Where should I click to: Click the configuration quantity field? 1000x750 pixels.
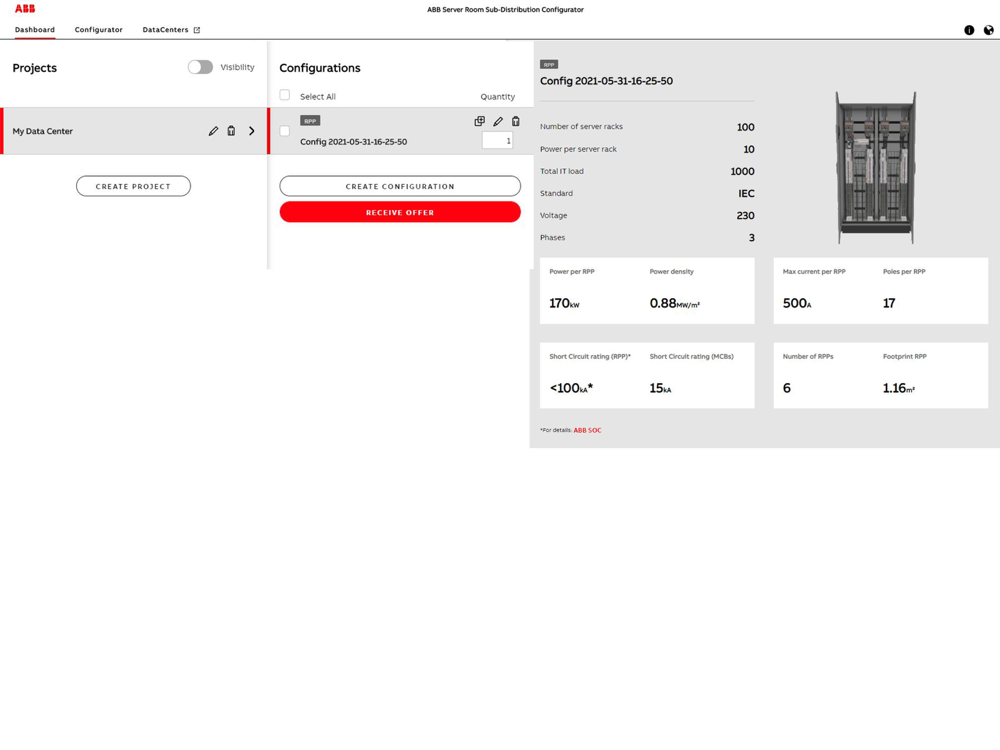tap(497, 140)
